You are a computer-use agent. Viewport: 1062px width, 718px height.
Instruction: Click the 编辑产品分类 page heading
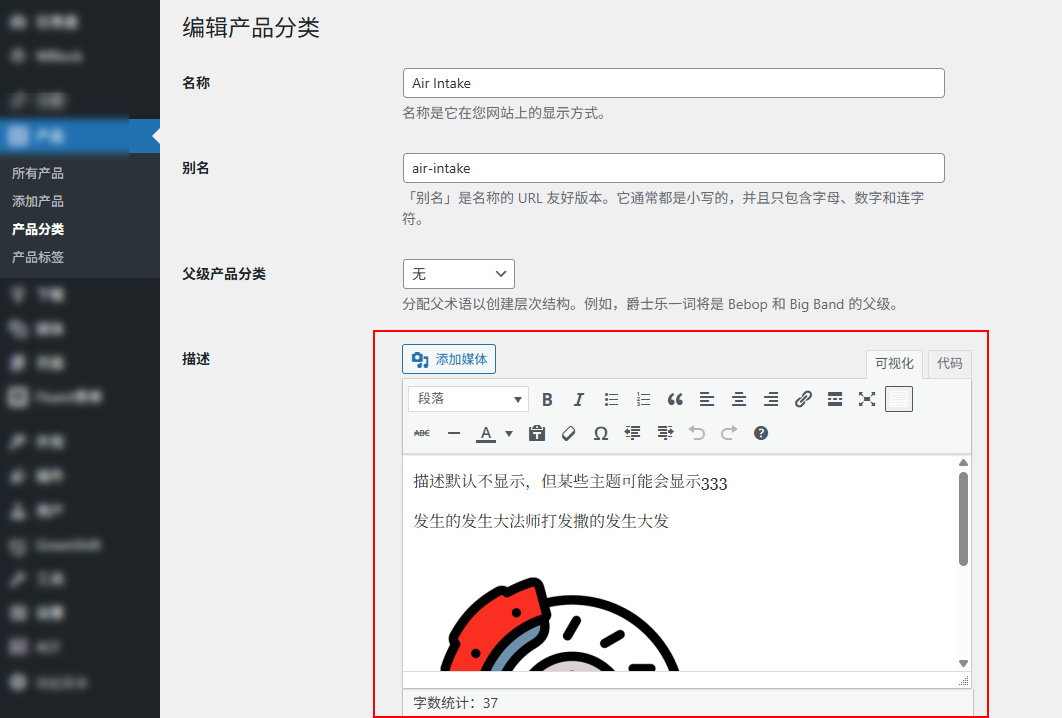(251, 28)
